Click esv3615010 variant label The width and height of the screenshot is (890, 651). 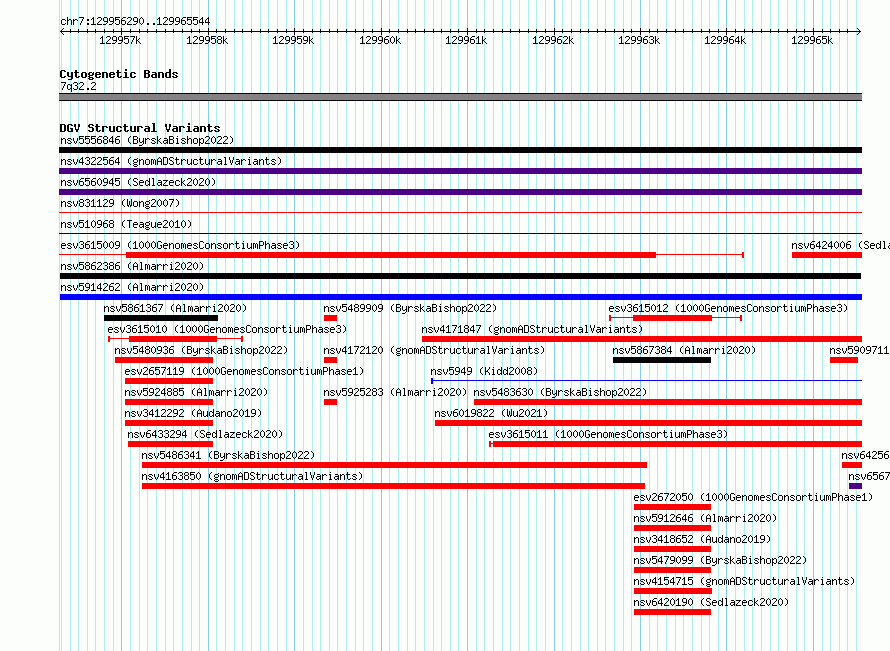pos(227,329)
